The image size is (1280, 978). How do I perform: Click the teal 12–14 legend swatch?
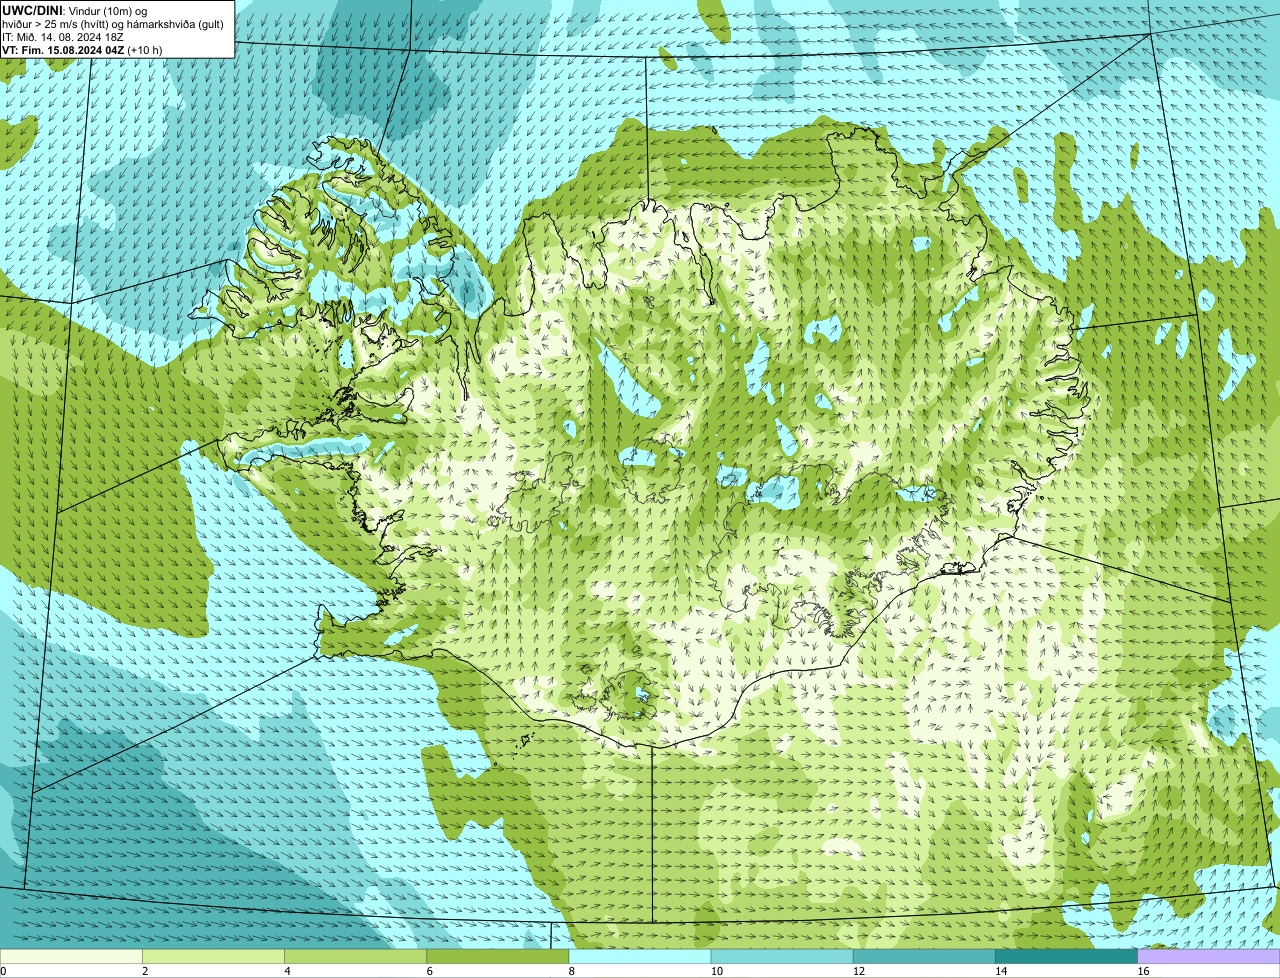(924, 956)
